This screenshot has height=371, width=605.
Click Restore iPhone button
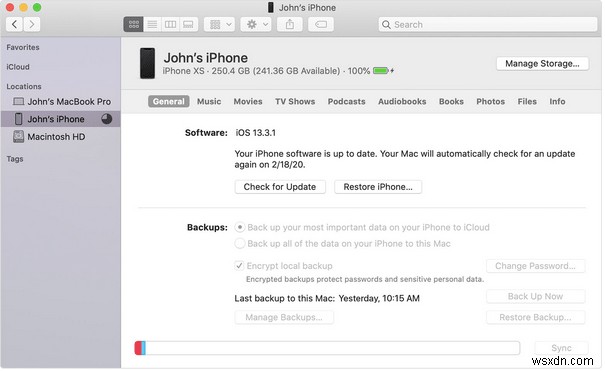coord(378,187)
